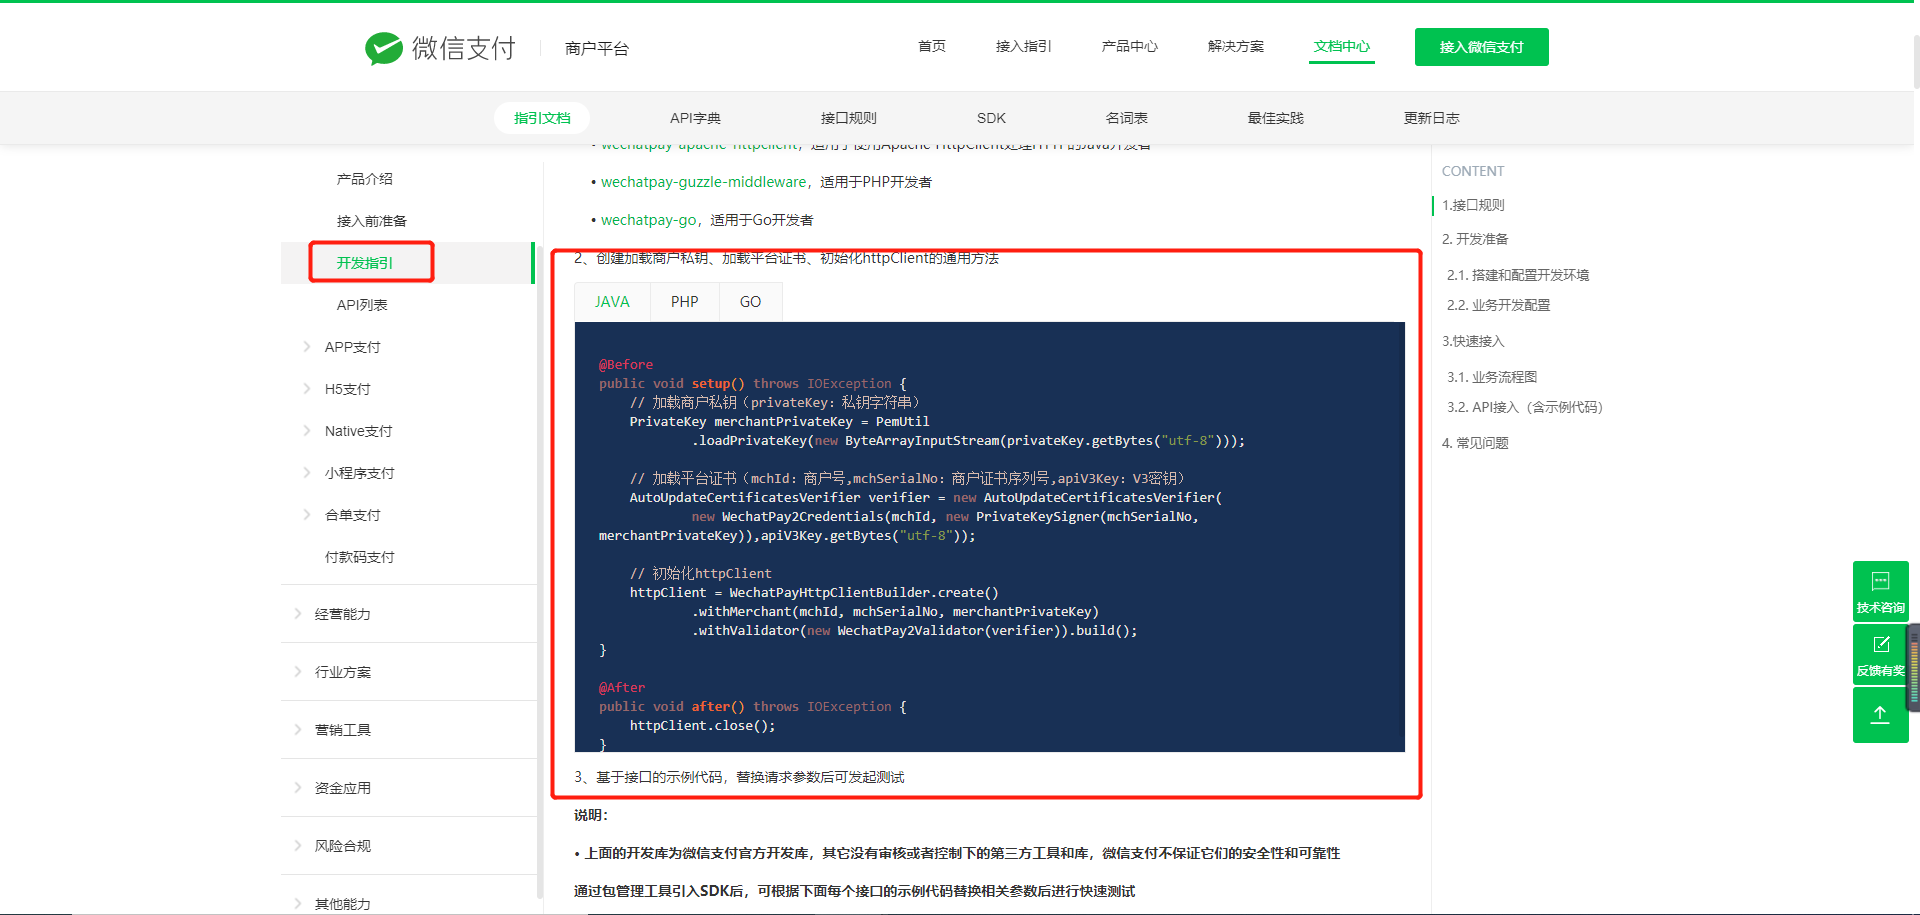Switch to the JAVA code tab
Viewport: 1920px width, 915px height.
point(612,302)
